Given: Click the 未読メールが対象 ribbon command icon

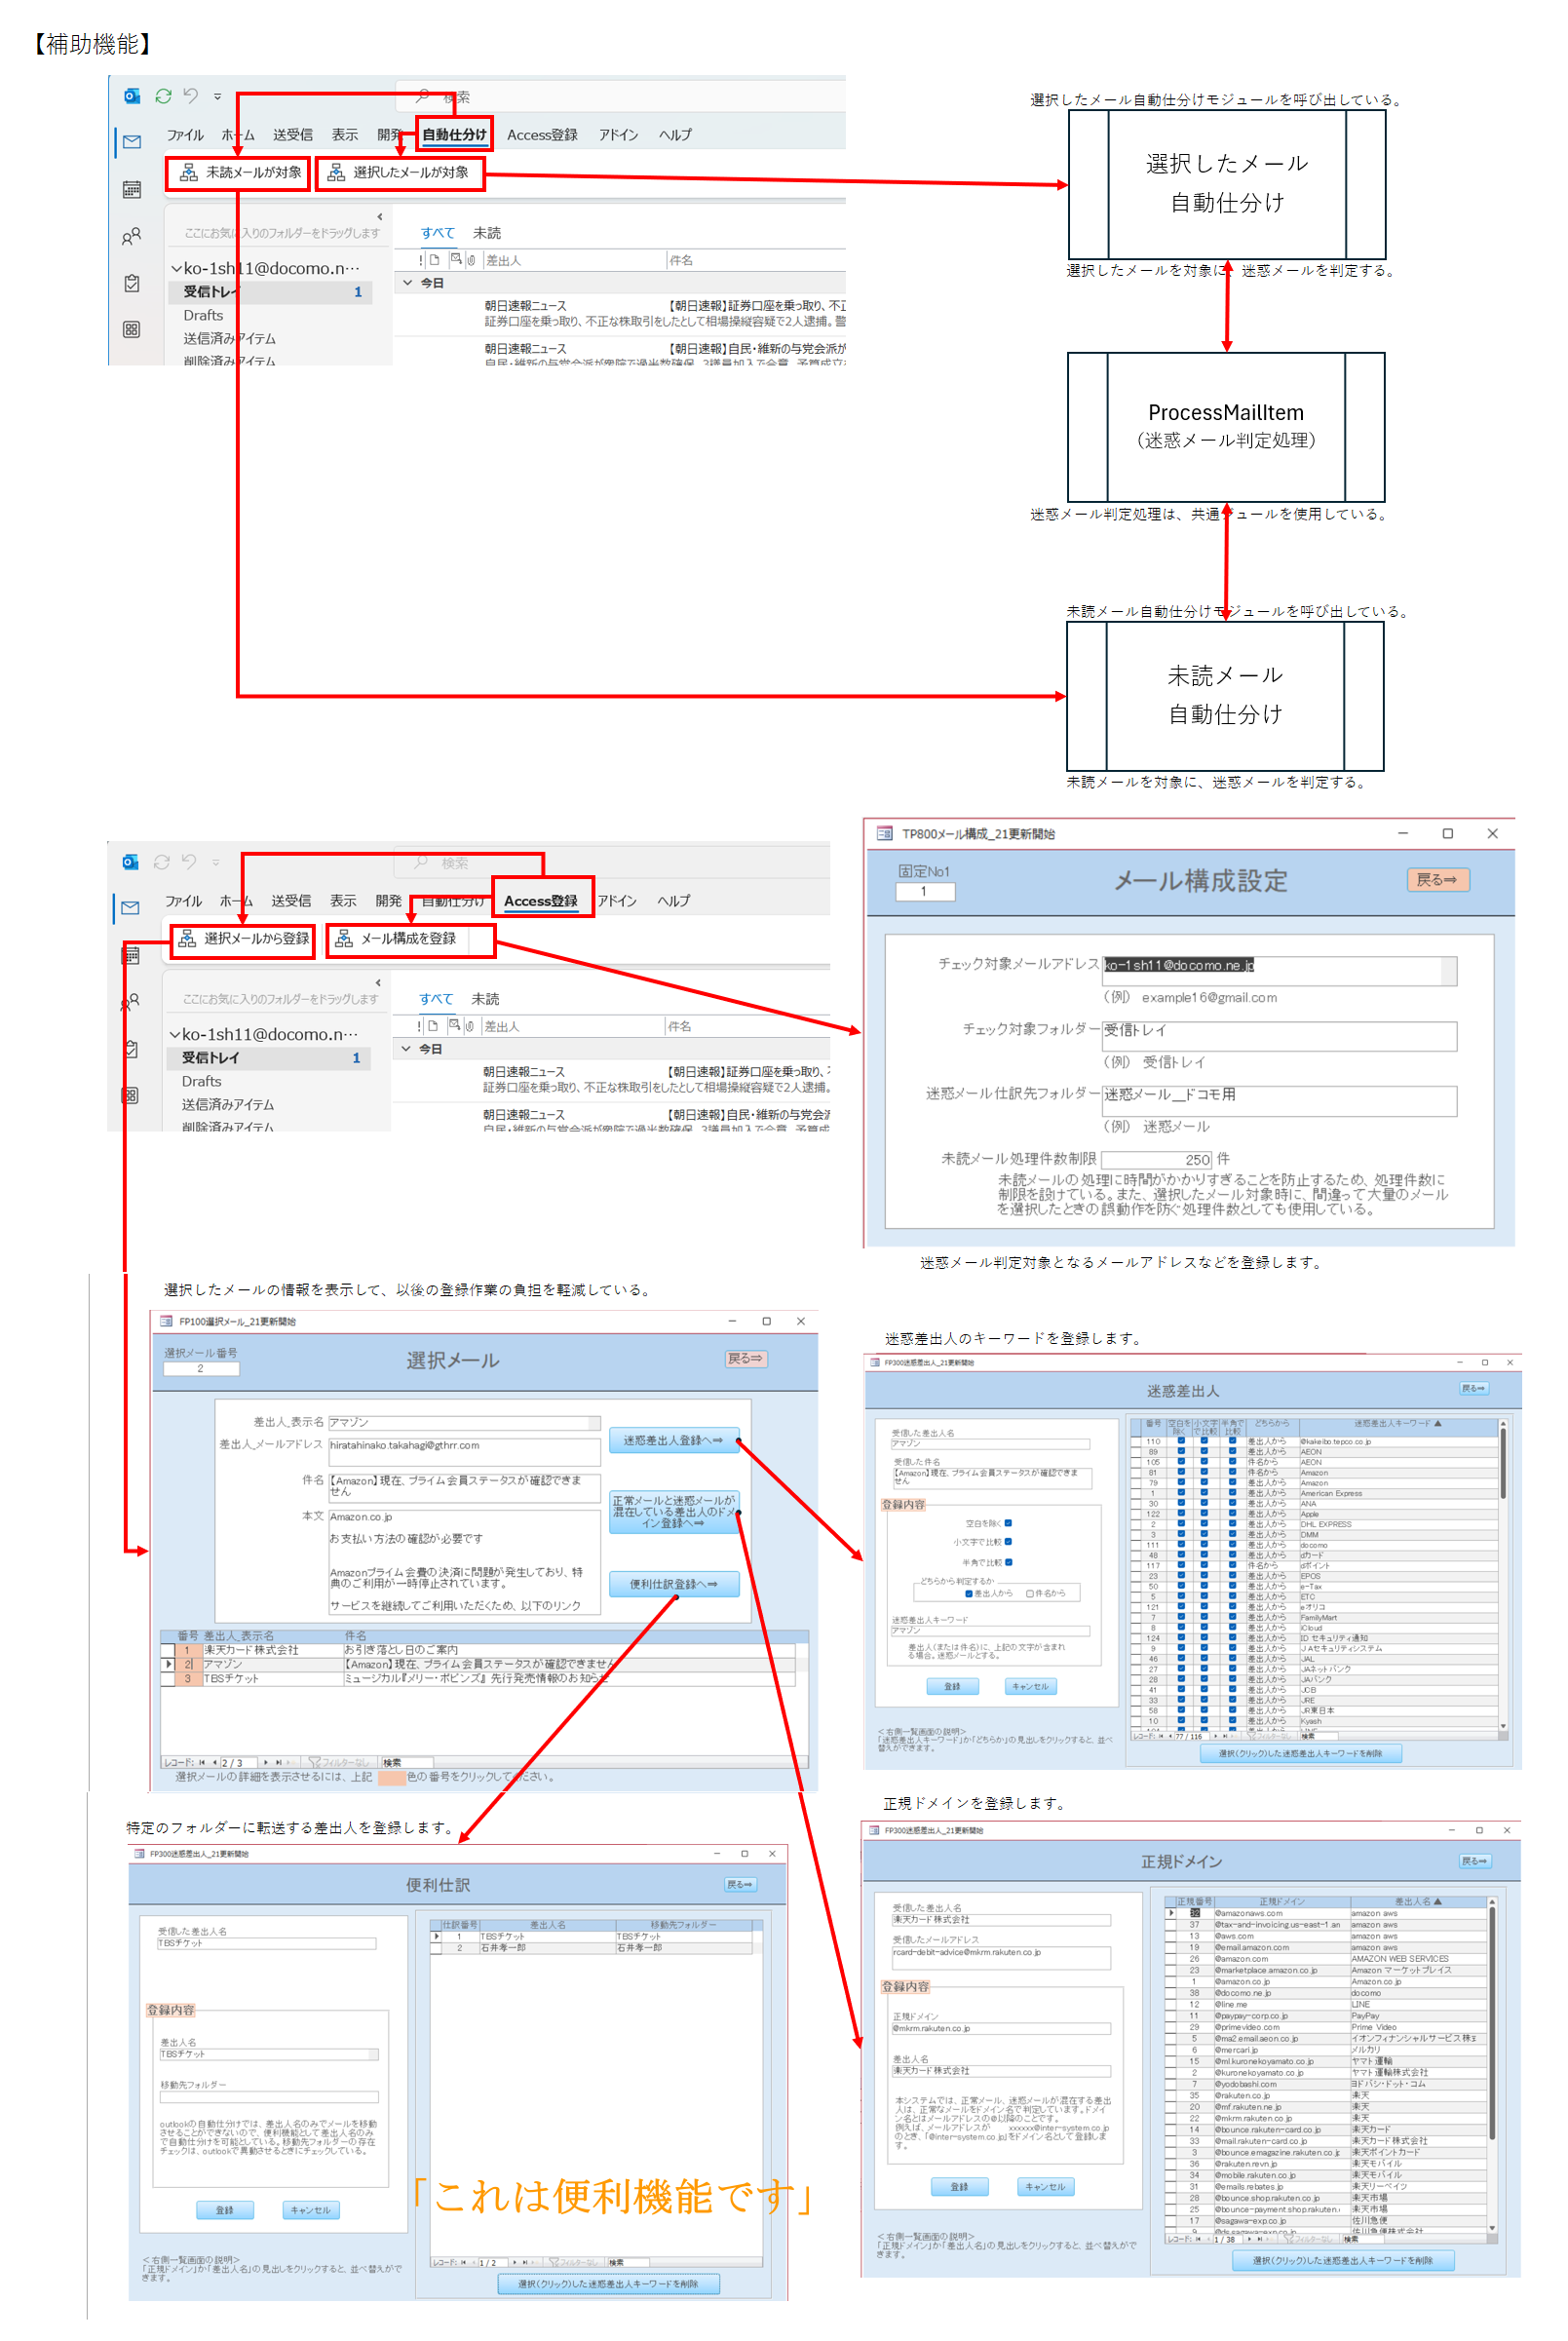Looking at the screenshot, I should click(188, 173).
